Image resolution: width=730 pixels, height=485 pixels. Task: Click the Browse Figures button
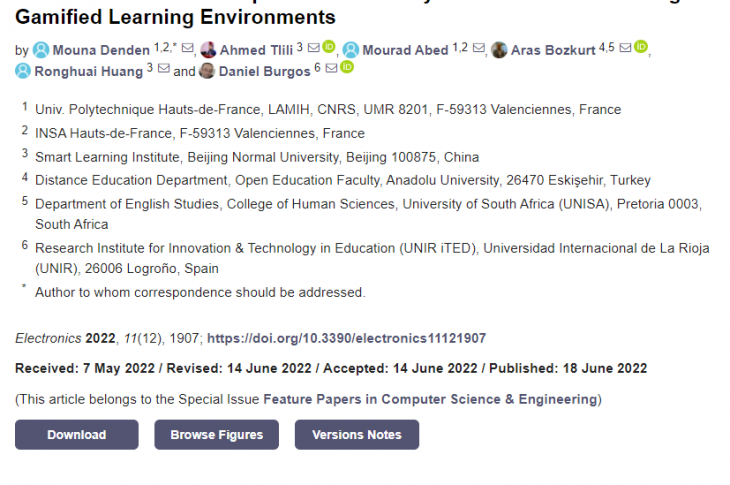[216, 435]
